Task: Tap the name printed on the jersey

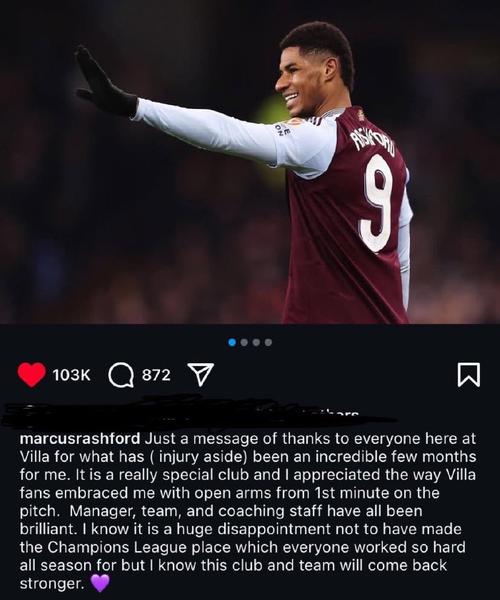Action: (373, 142)
